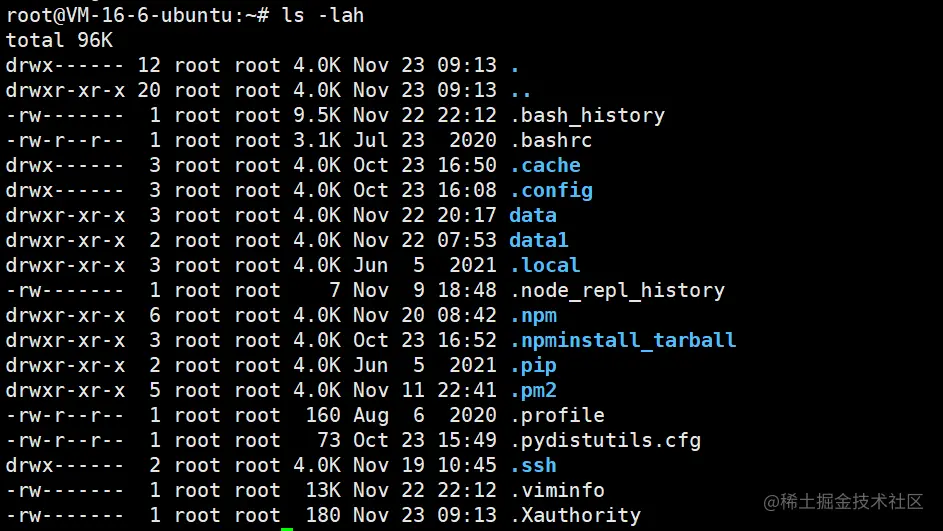Click the blue .ssh directory name
The width and height of the screenshot is (943, 531).
[533, 465]
